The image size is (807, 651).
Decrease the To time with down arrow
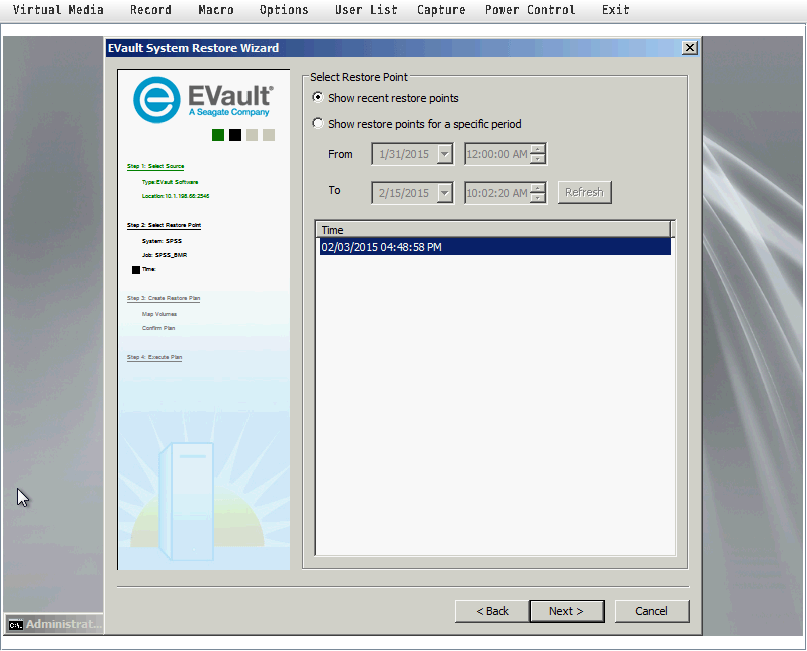(x=538, y=198)
